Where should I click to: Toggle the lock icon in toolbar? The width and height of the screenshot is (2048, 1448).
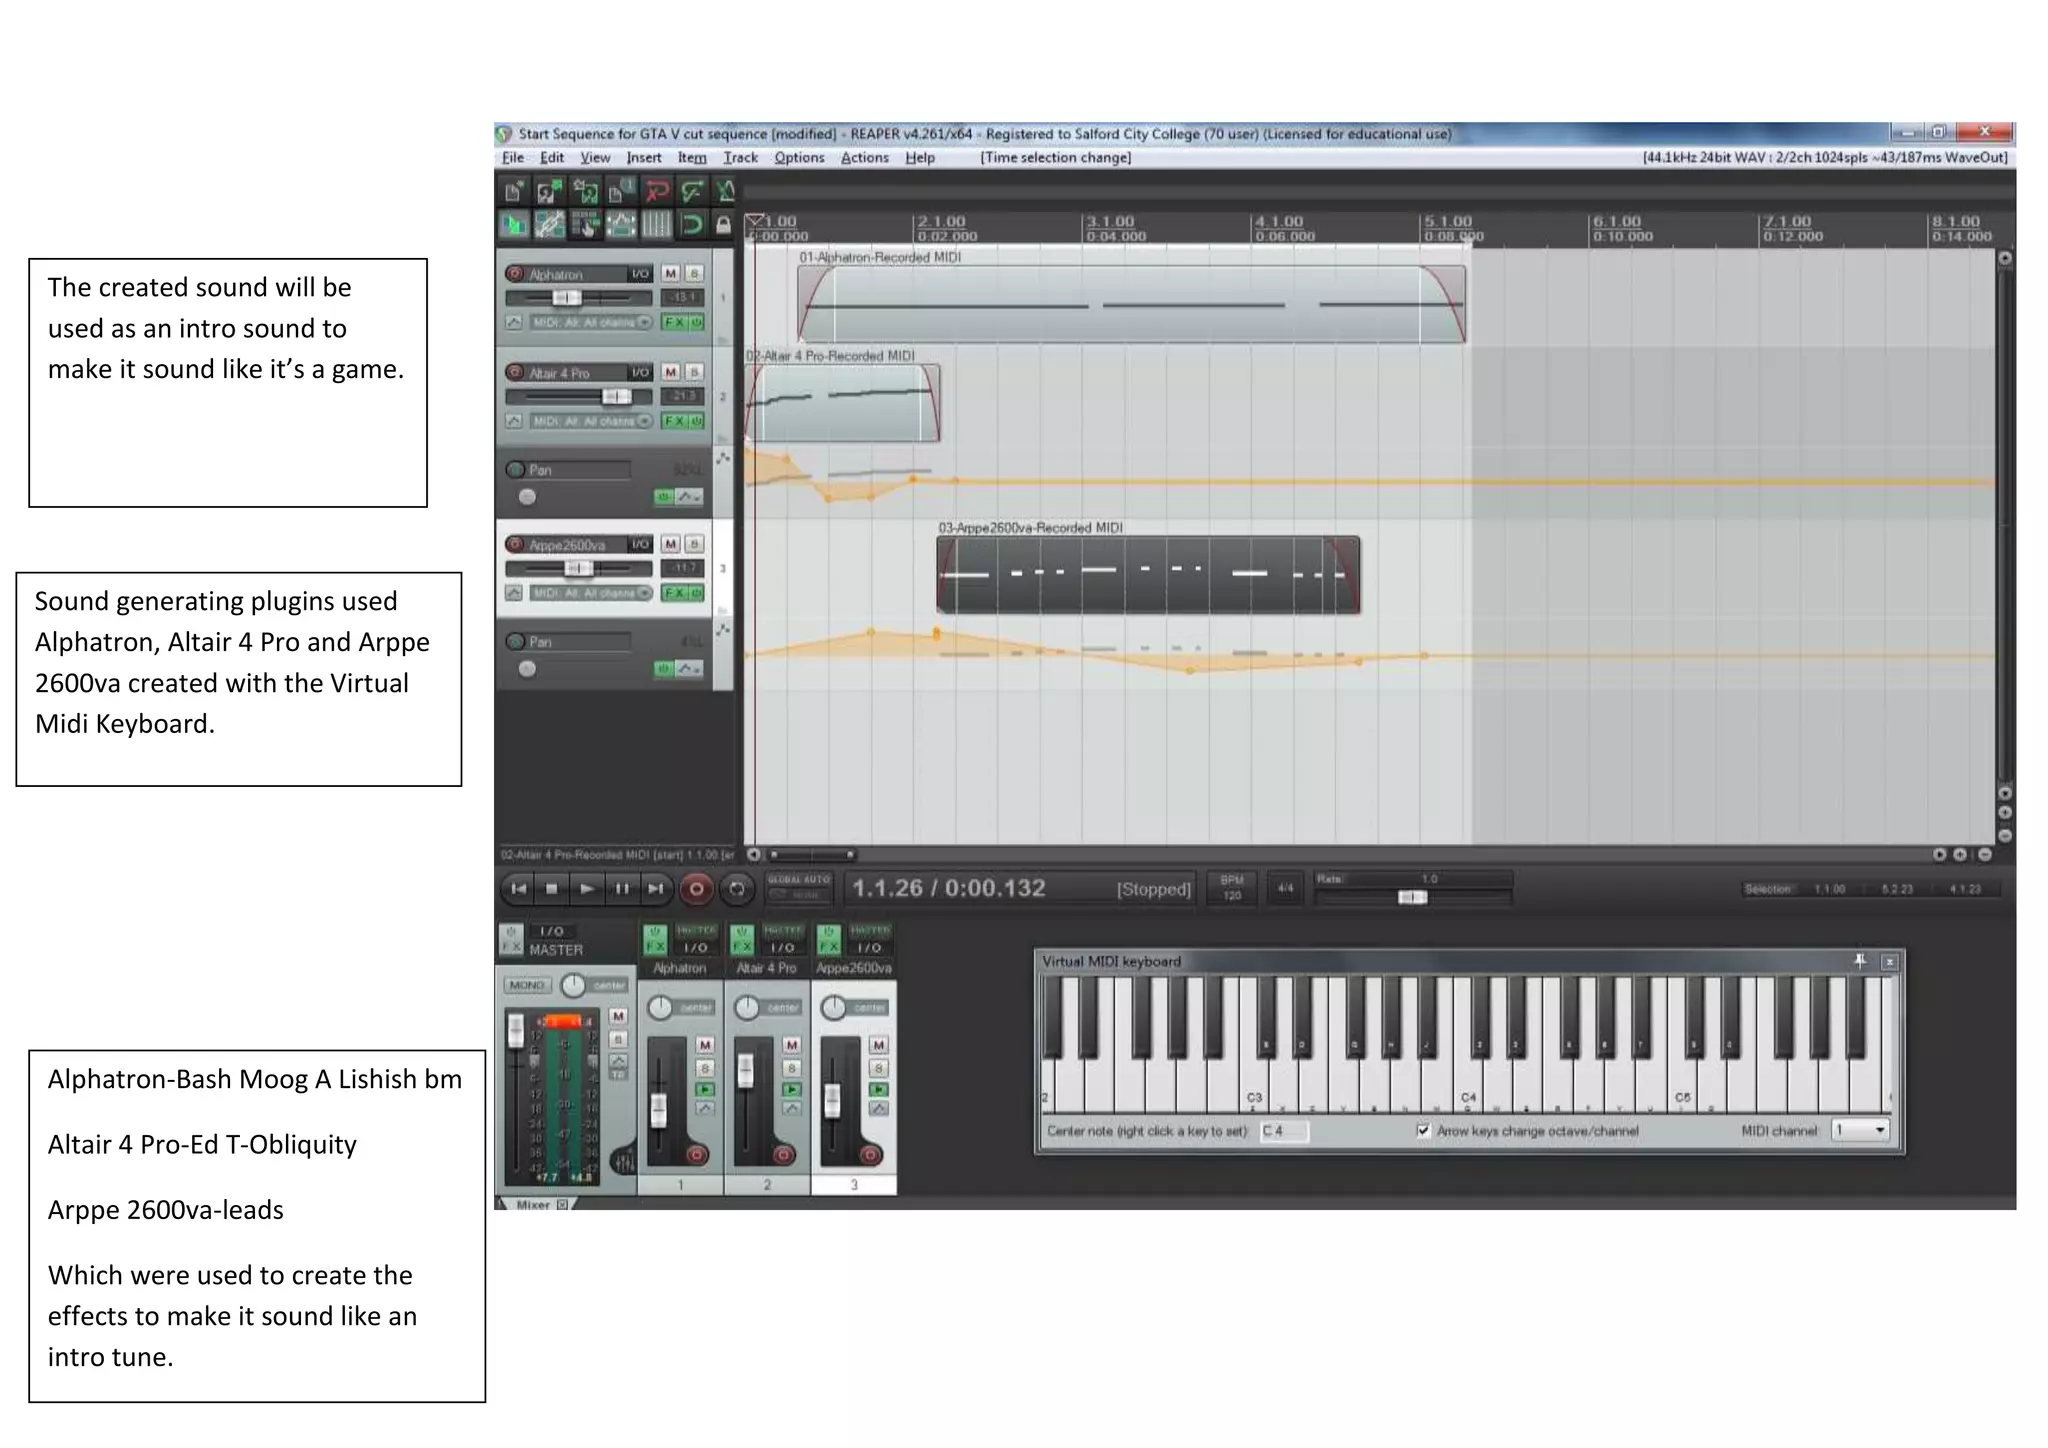click(x=723, y=225)
